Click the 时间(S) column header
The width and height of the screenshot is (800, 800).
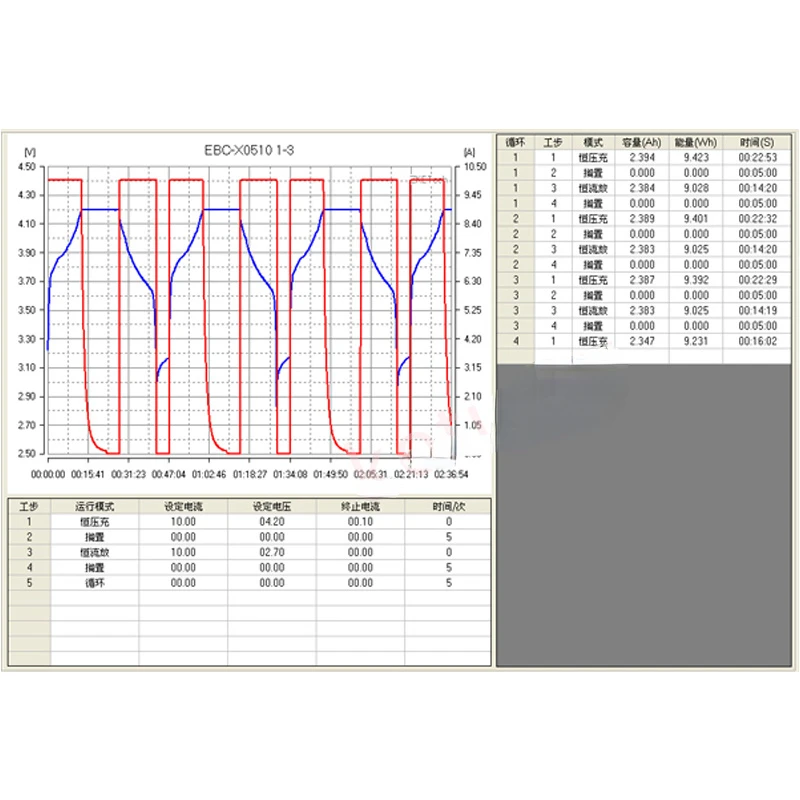click(x=757, y=142)
